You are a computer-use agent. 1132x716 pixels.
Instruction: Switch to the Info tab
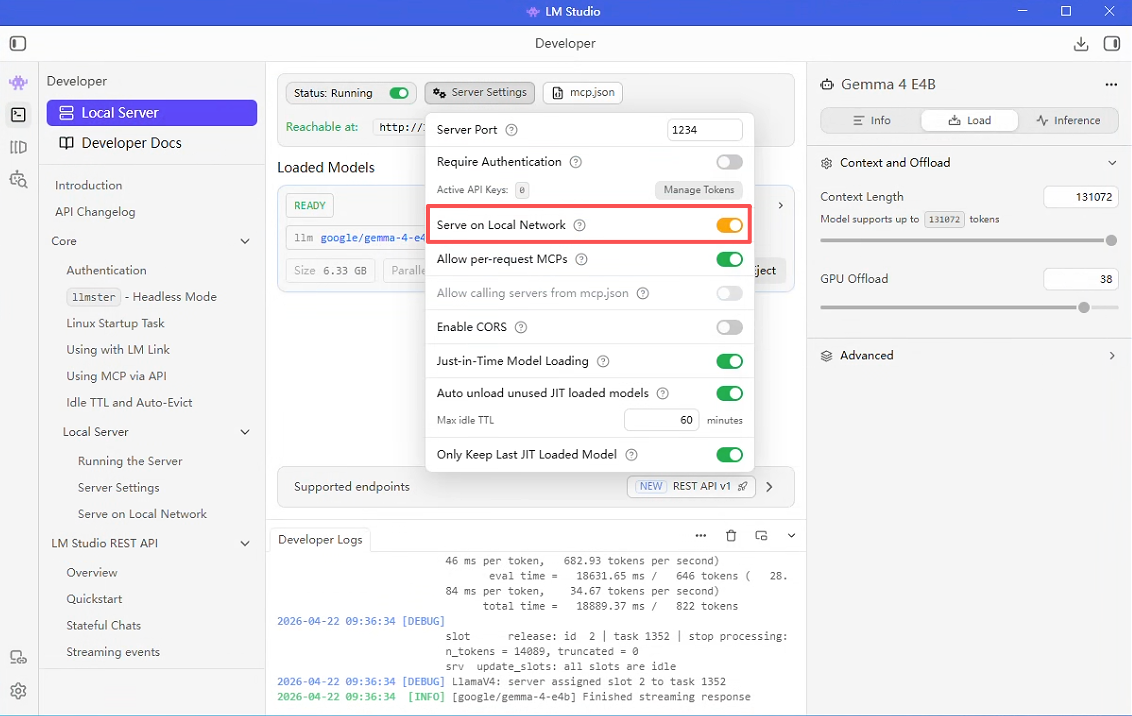coord(870,120)
